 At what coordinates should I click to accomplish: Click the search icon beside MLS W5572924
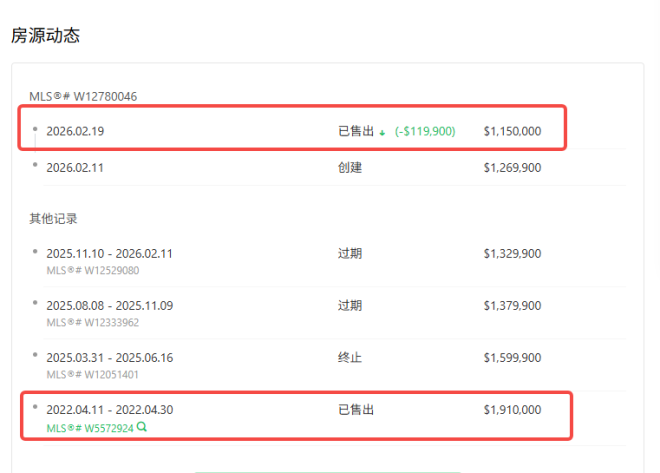pyautogui.click(x=142, y=427)
